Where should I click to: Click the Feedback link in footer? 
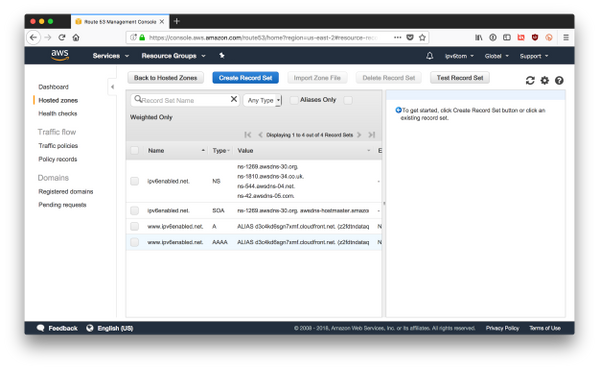click(x=57, y=328)
